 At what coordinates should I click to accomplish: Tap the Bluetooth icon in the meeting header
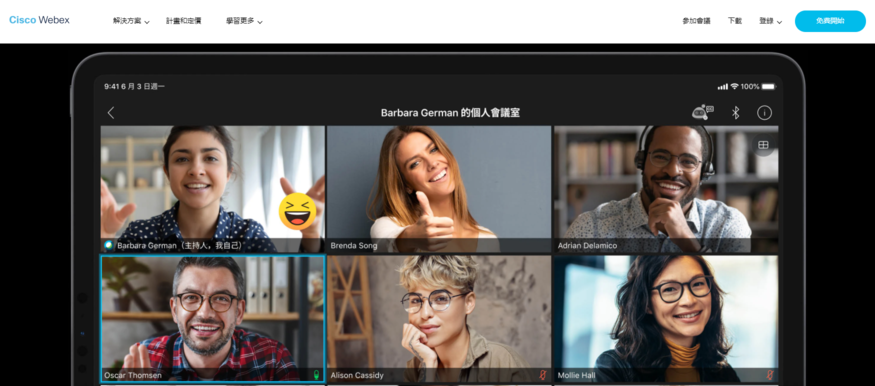[735, 113]
